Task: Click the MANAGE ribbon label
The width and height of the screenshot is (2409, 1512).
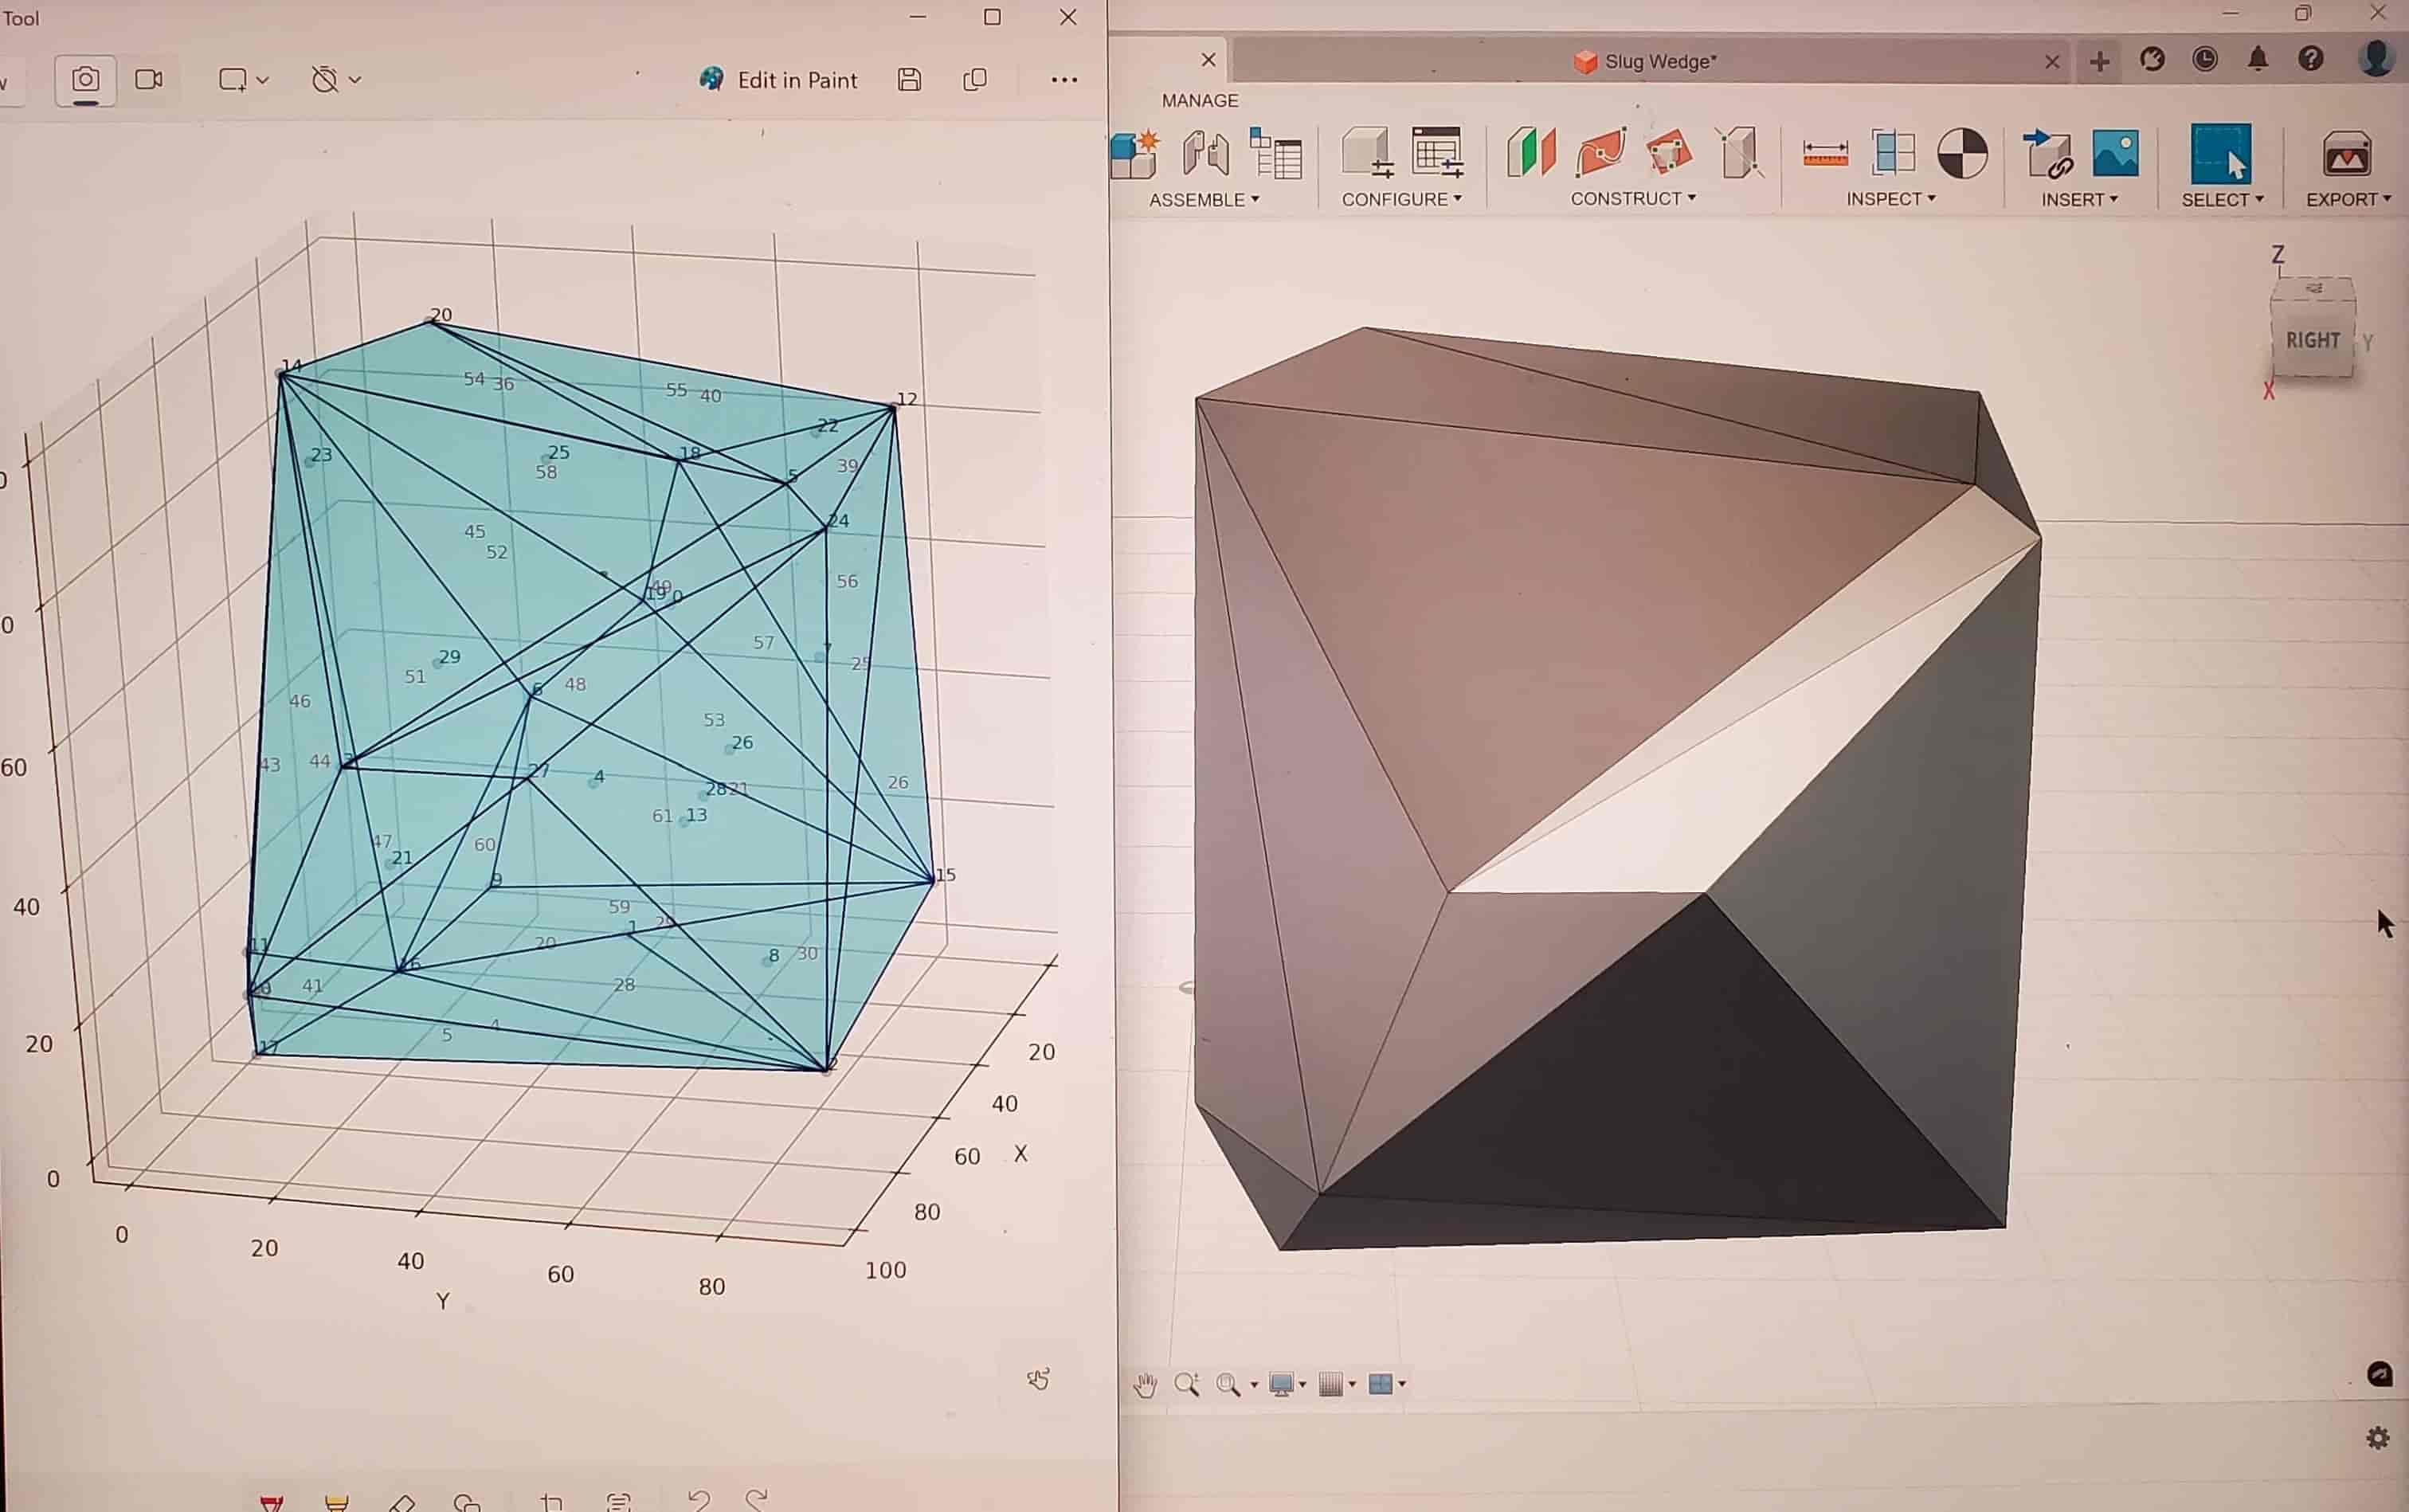Action: click(x=1200, y=101)
